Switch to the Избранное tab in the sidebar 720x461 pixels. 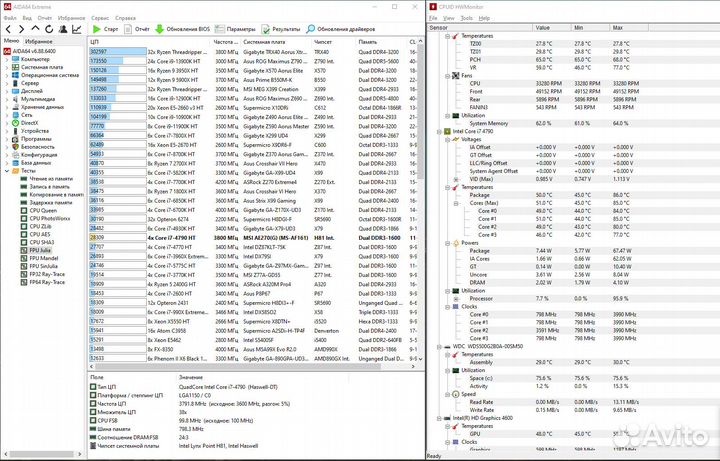point(38,41)
